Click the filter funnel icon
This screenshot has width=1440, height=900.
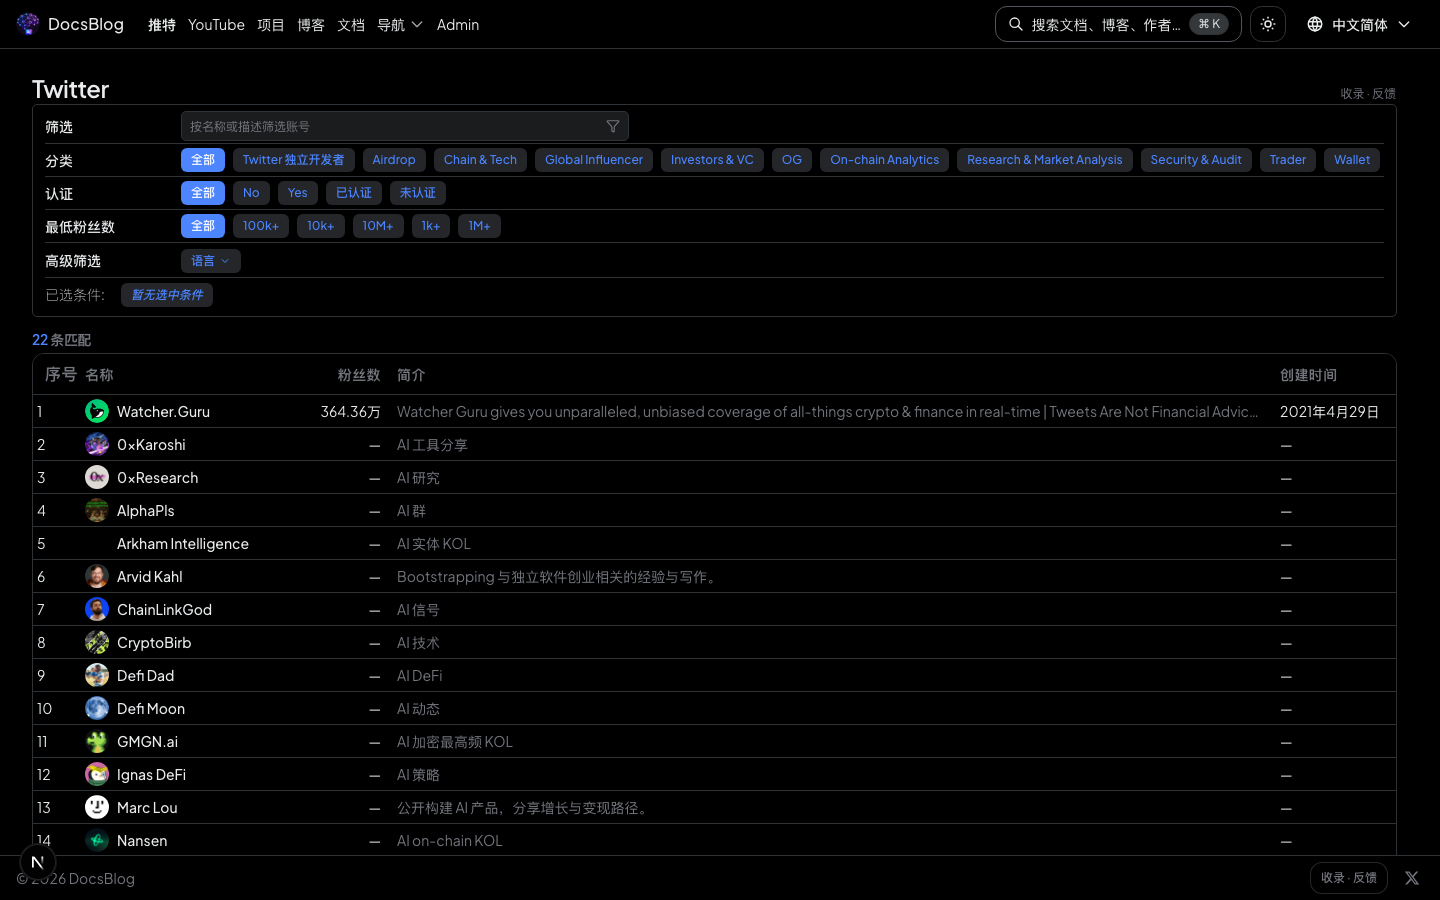point(612,126)
